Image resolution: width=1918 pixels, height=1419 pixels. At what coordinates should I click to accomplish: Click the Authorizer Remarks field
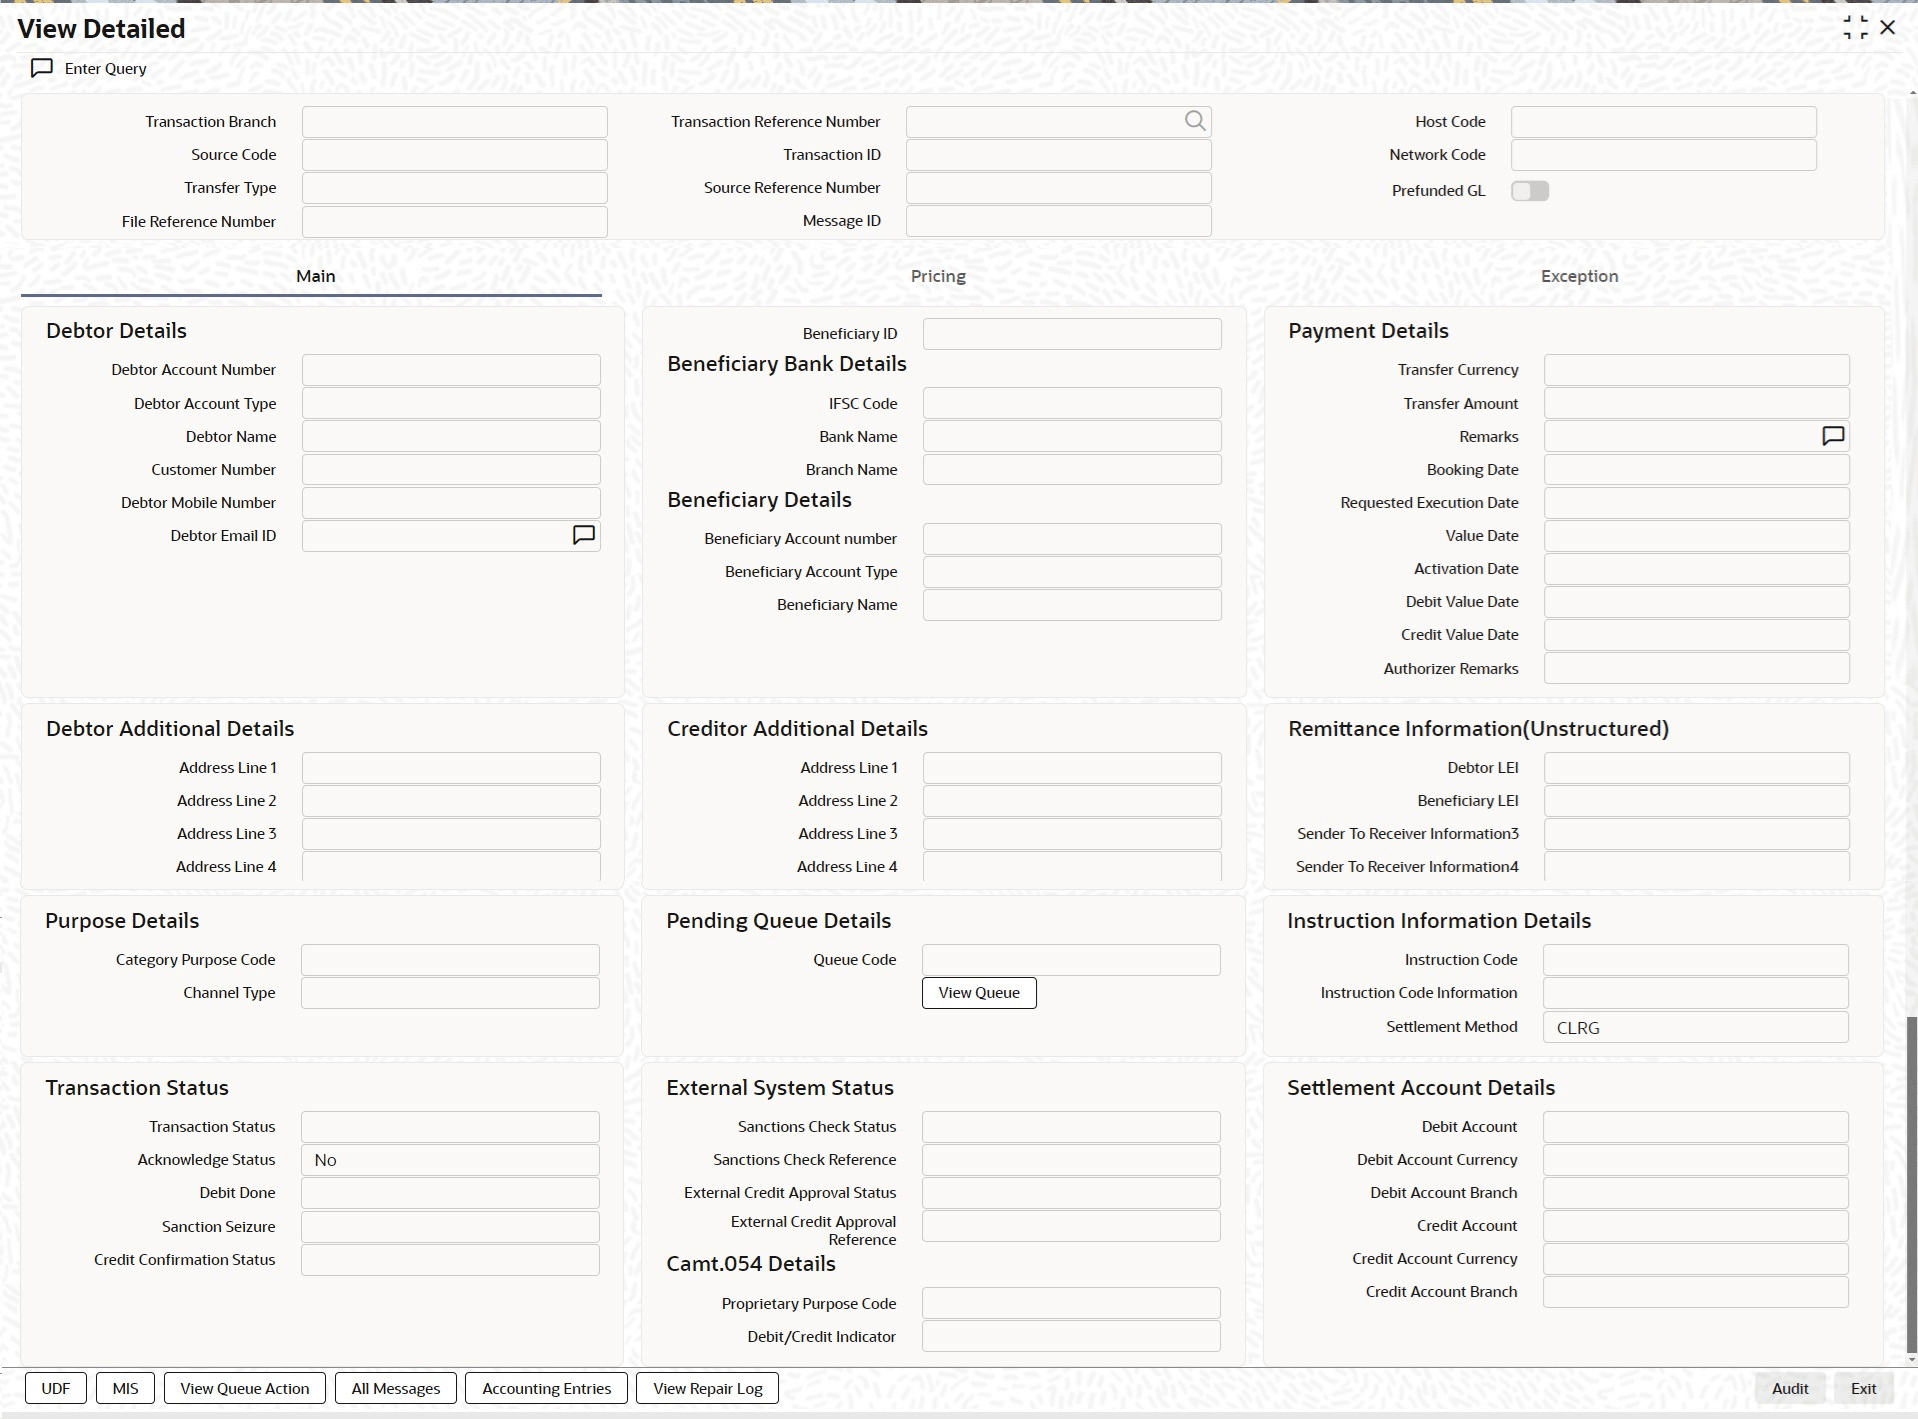1697,669
